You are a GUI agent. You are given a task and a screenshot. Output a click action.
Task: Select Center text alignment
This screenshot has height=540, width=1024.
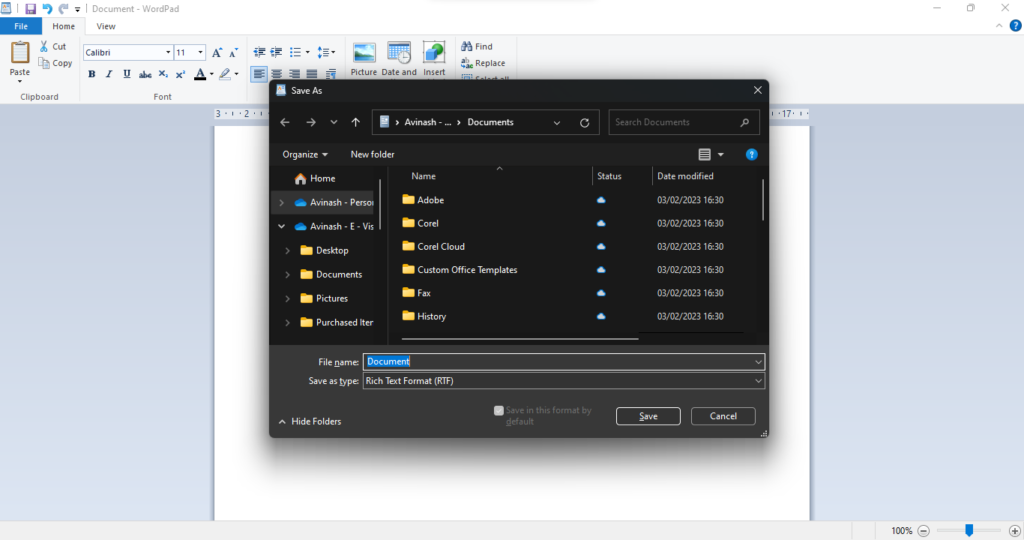(277, 74)
